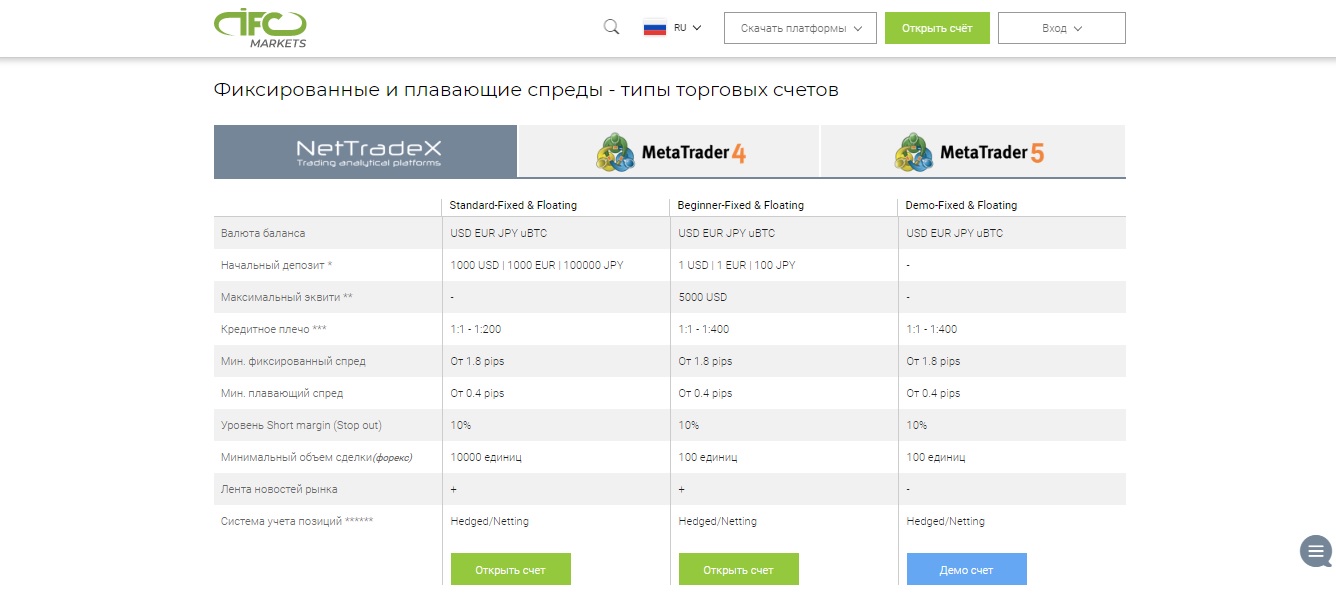Click the search magnifier icon in the header
The width and height of the screenshot is (1336, 594).
[x=610, y=27]
